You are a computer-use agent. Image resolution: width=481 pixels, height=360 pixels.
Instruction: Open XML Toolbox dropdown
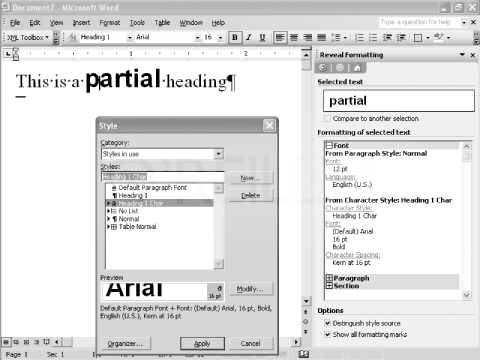[x=47, y=37]
